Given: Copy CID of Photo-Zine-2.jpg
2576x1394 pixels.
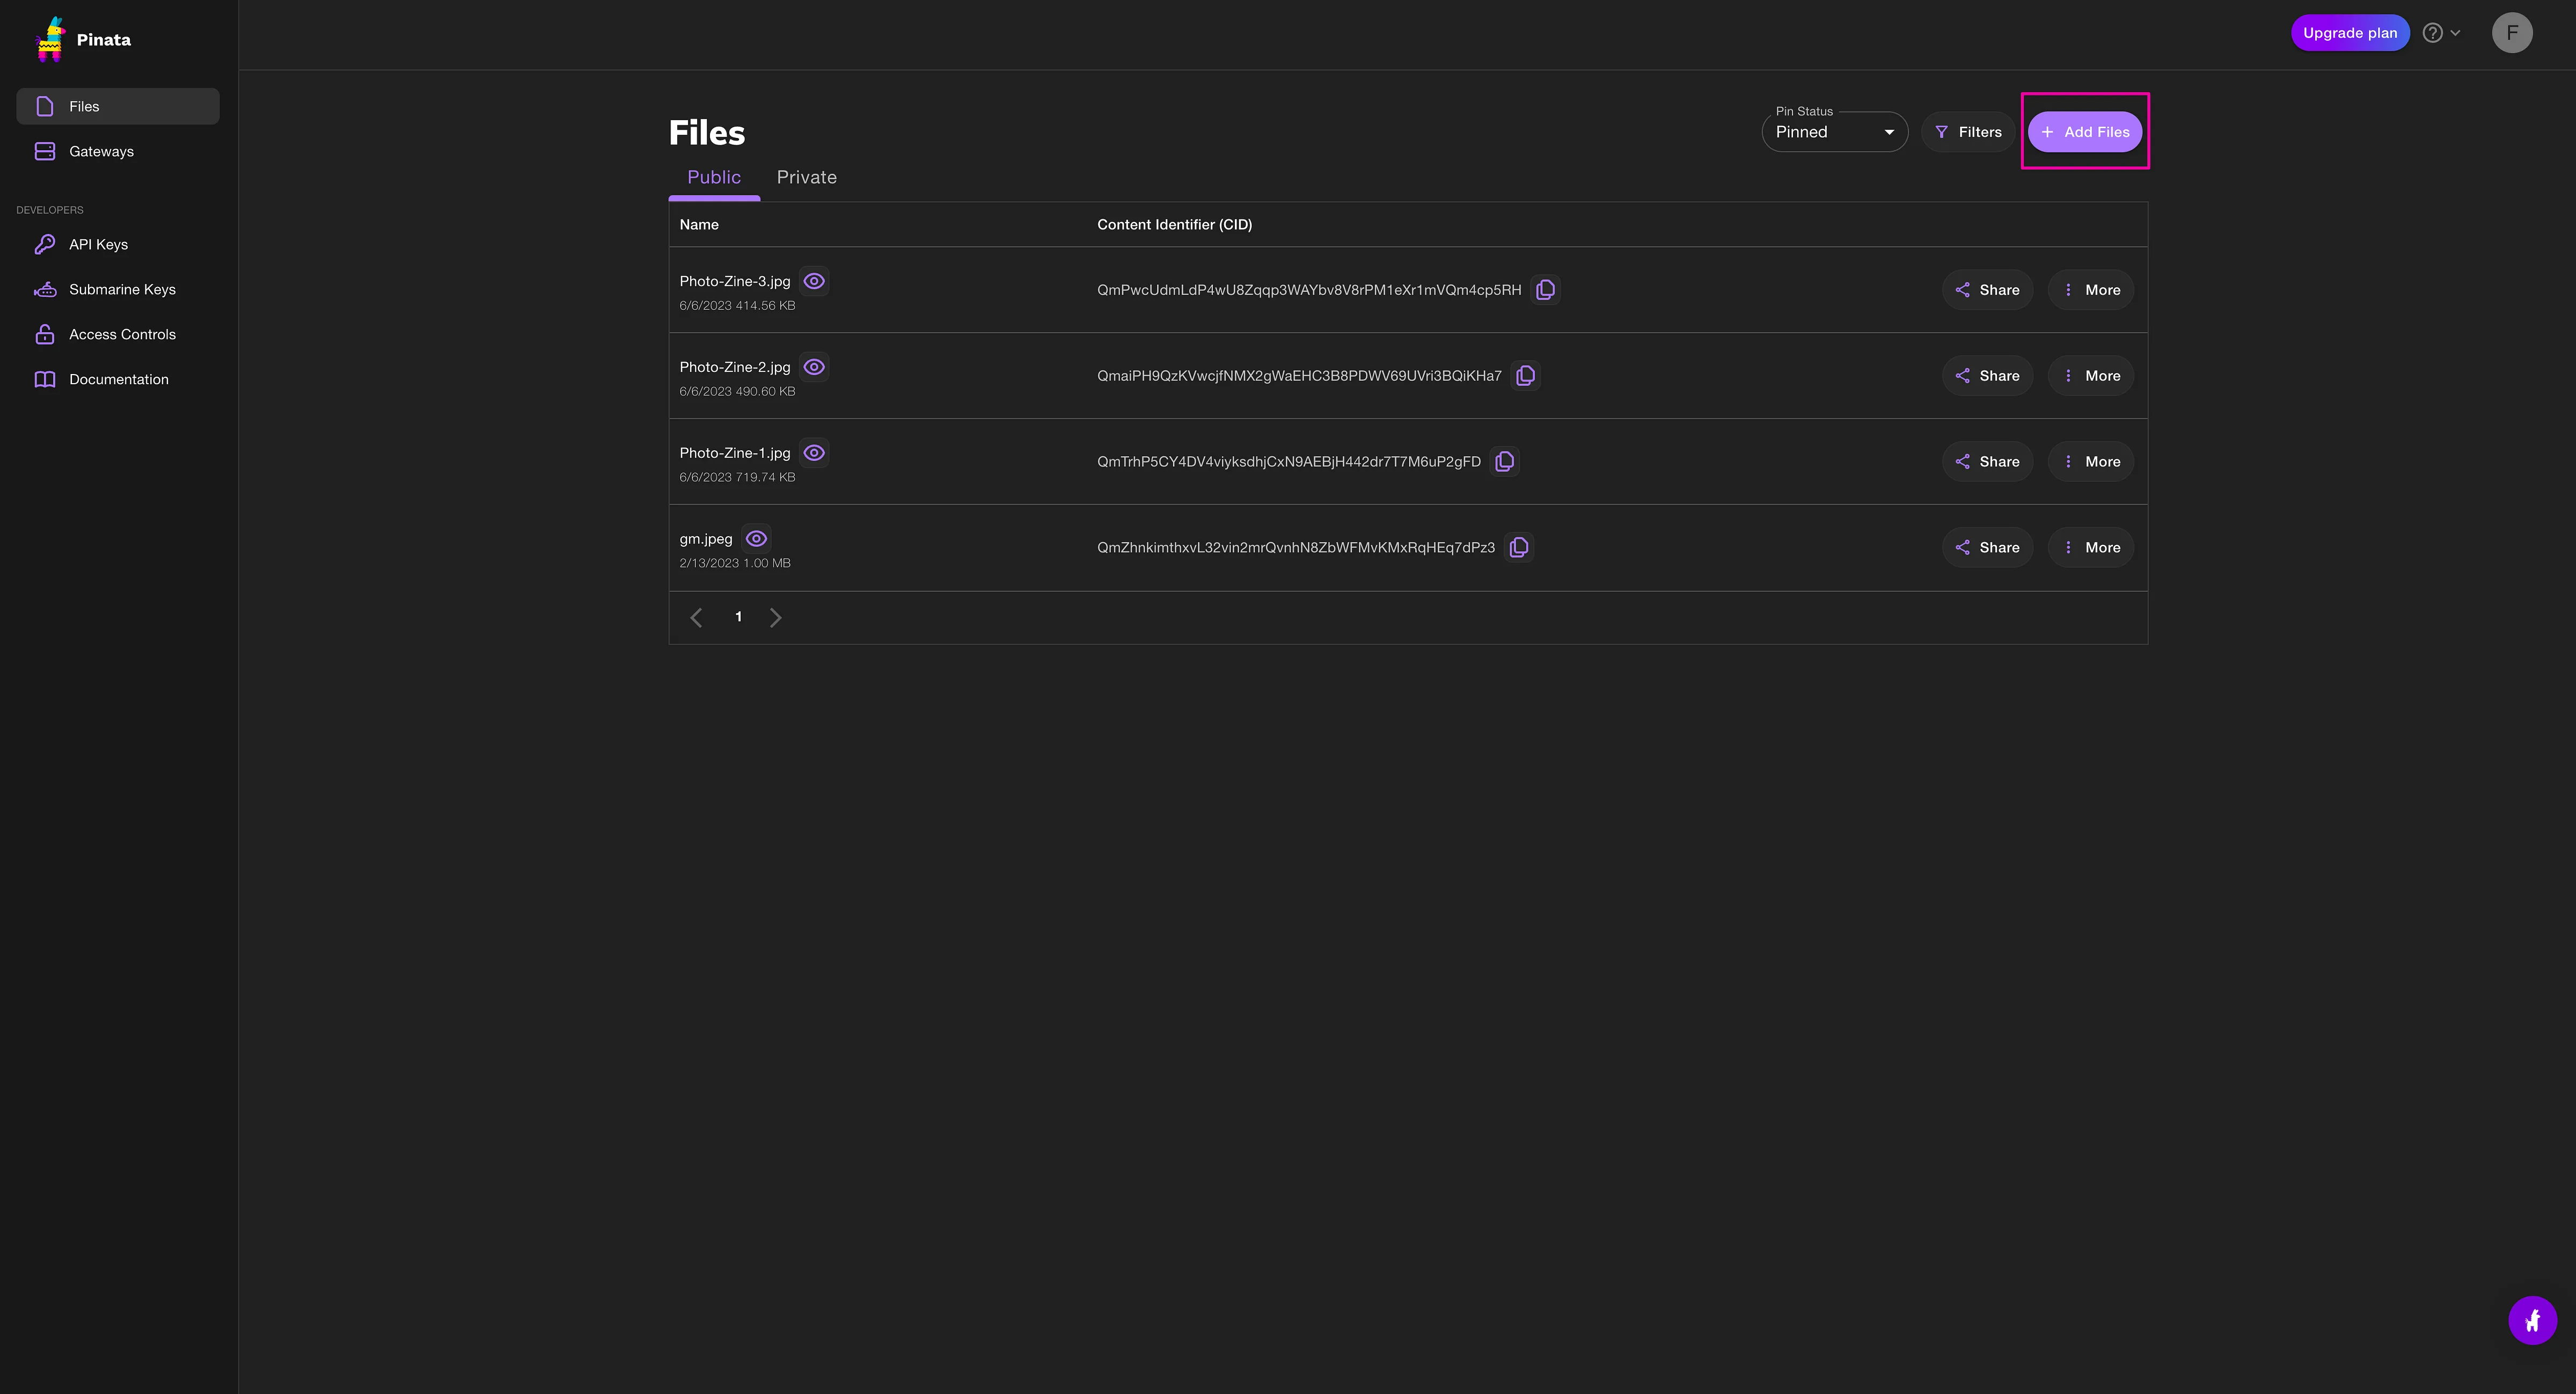Looking at the screenshot, I should 1525,376.
